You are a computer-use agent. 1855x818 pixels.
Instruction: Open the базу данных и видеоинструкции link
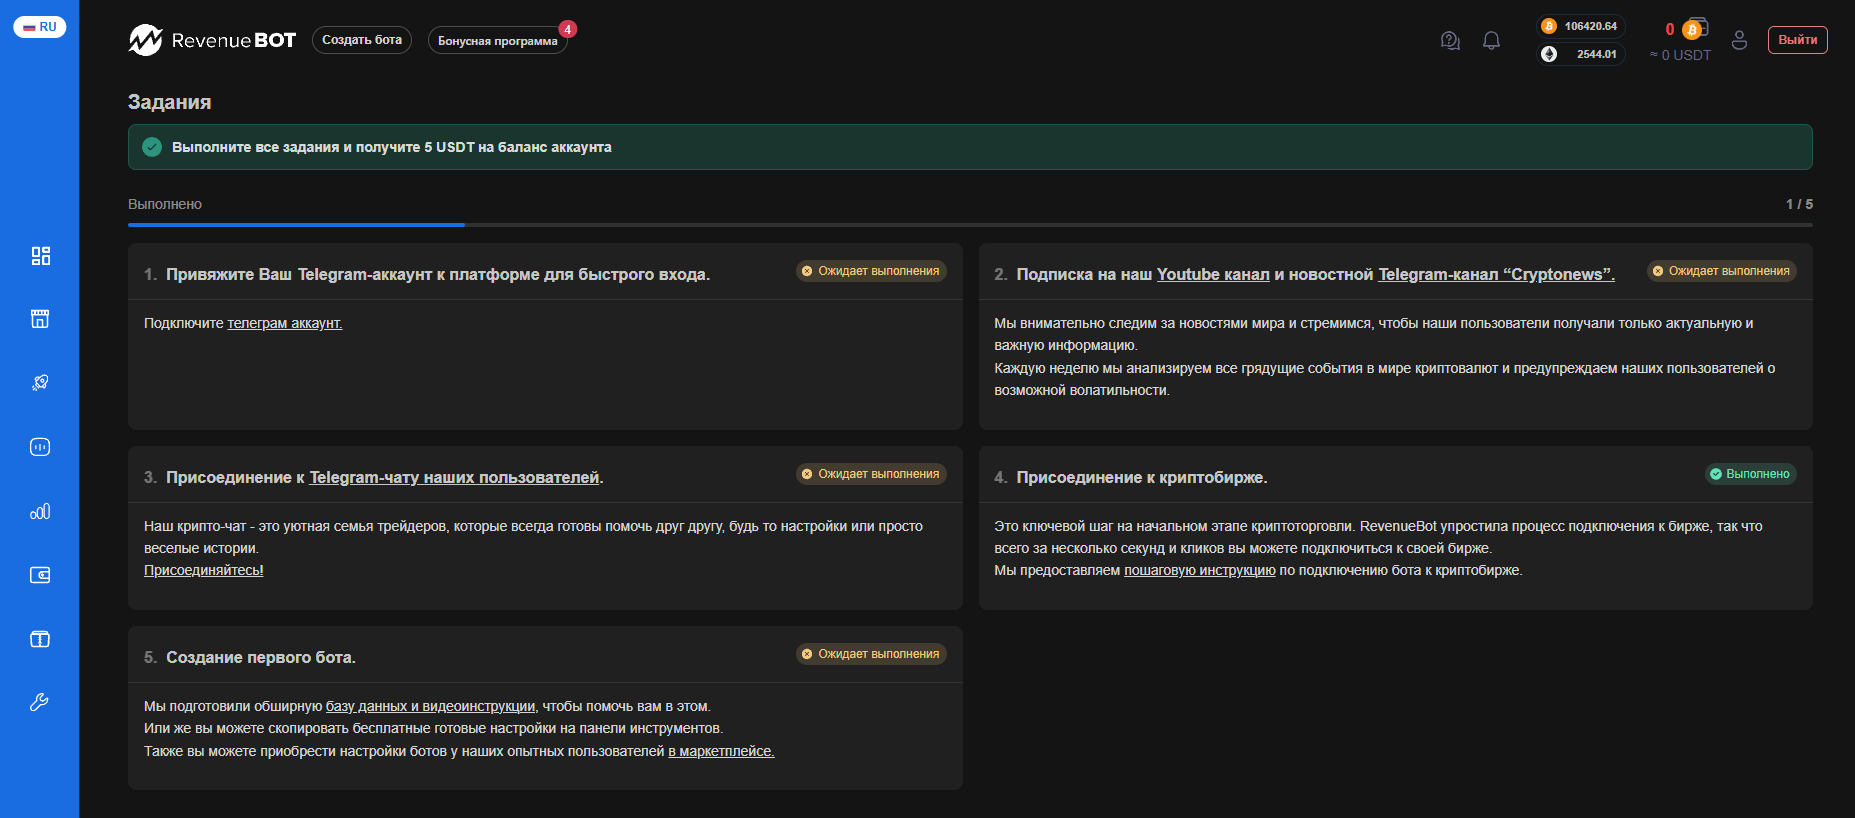coord(430,706)
